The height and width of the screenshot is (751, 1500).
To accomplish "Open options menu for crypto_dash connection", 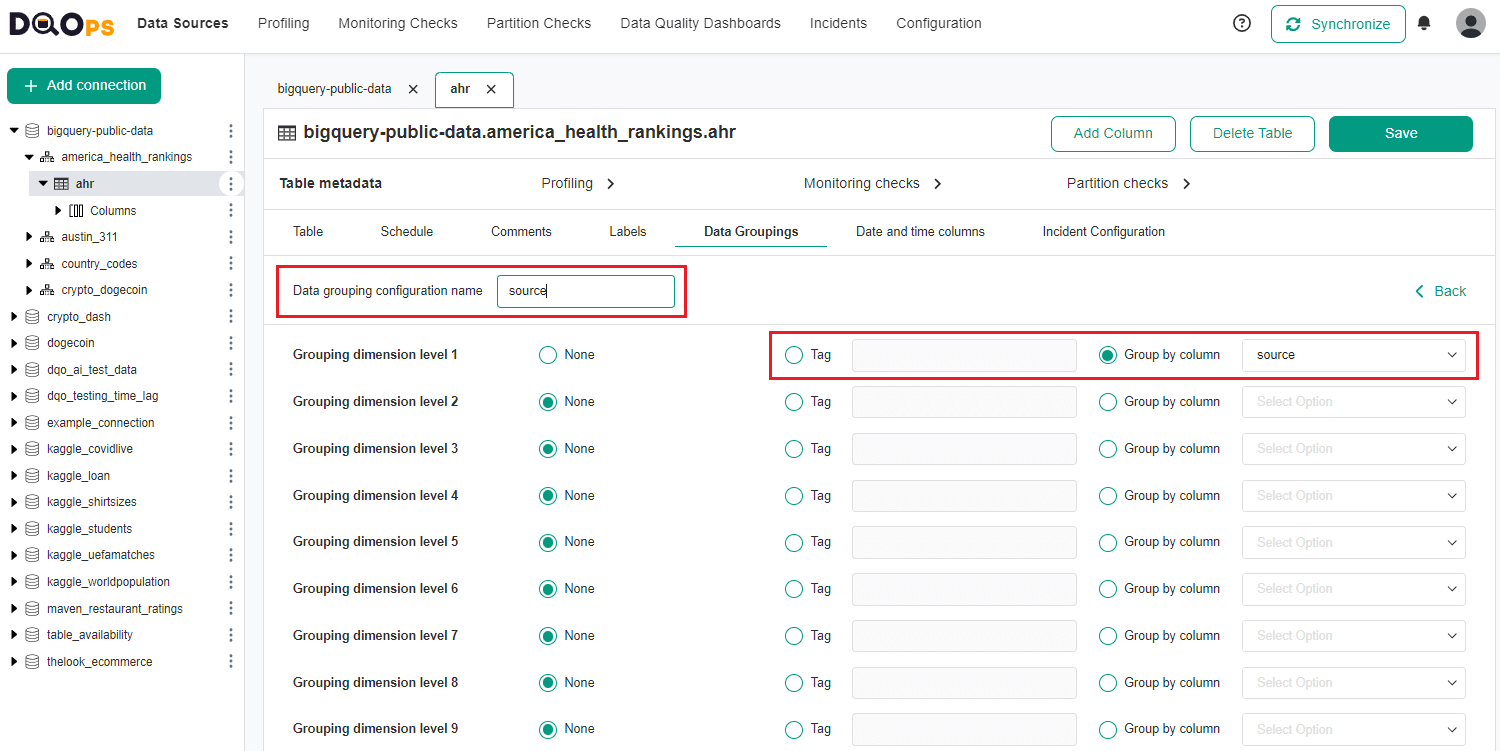I will click(231, 317).
